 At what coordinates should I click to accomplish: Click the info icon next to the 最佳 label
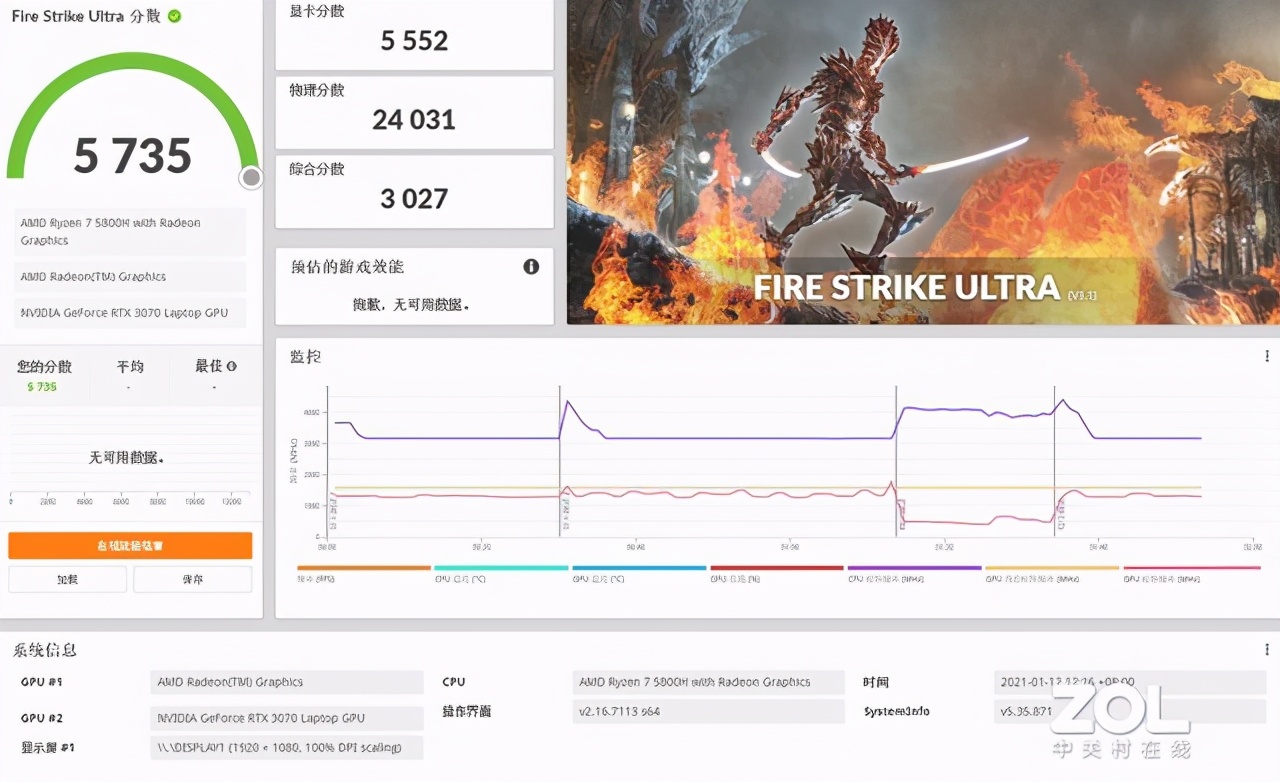click(x=232, y=366)
